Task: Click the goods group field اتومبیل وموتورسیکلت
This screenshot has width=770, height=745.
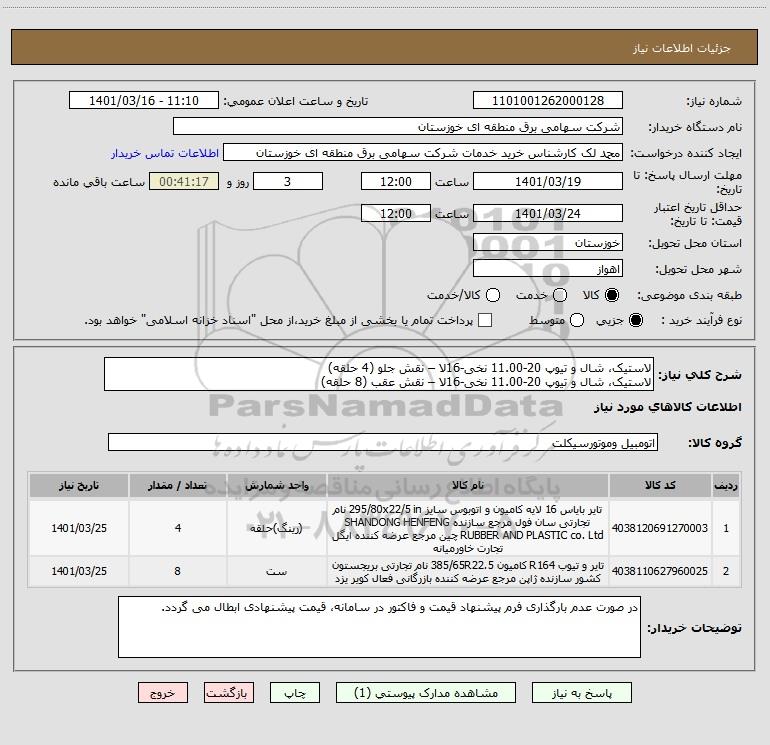Action: (383, 442)
